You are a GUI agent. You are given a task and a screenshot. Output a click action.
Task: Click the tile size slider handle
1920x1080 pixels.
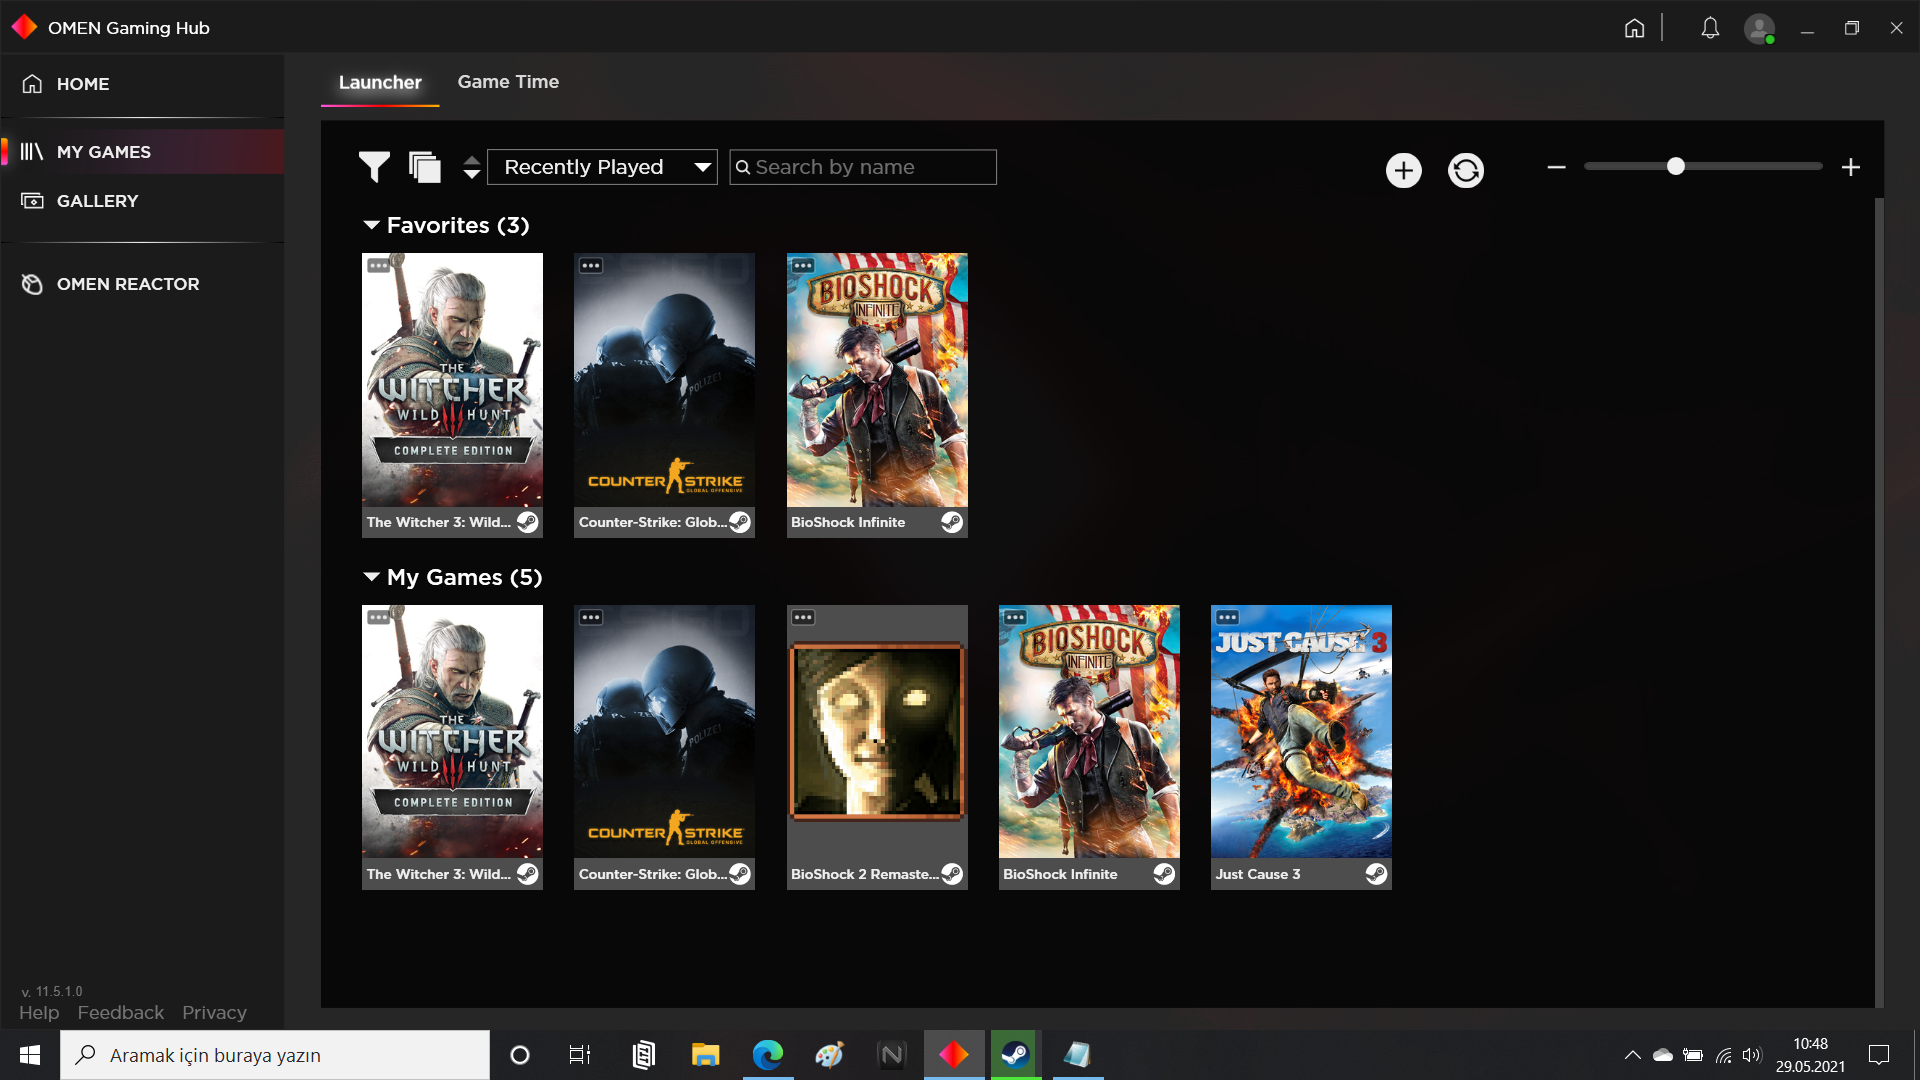(1676, 167)
